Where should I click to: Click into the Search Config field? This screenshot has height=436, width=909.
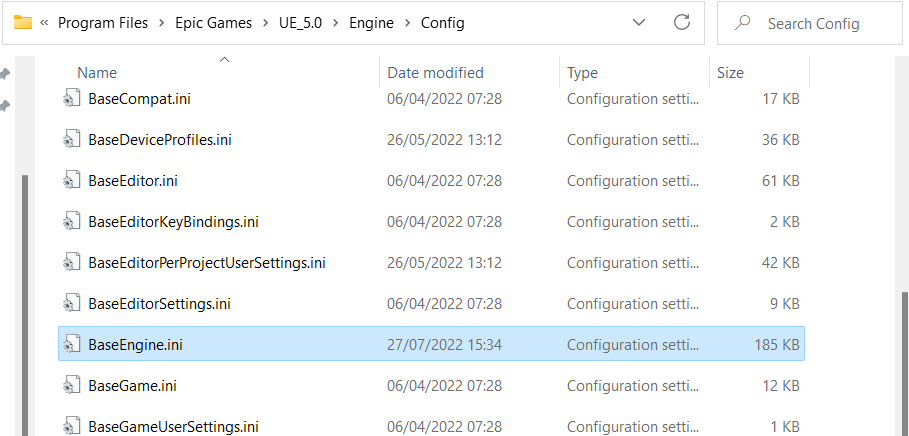click(x=809, y=23)
